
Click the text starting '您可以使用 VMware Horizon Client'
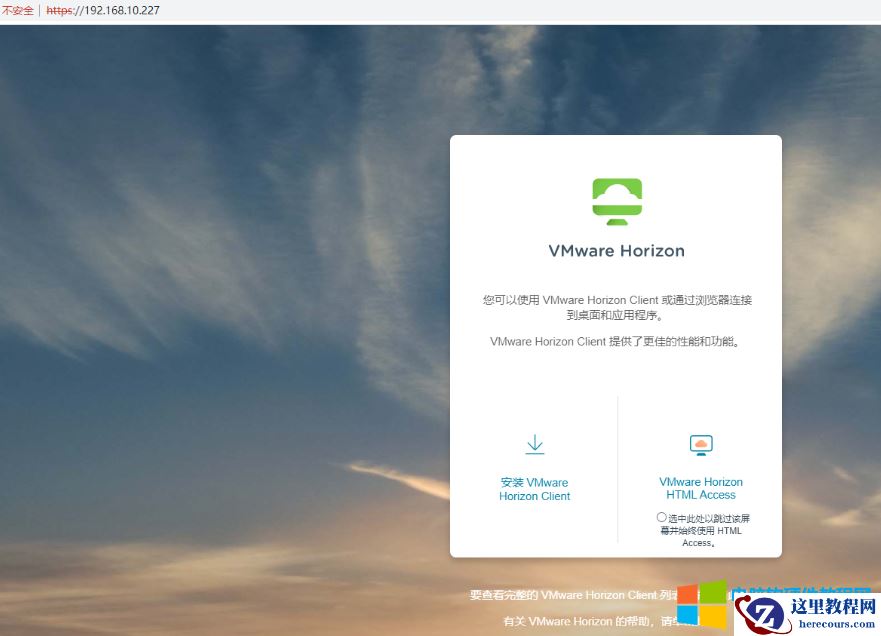coord(616,307)
